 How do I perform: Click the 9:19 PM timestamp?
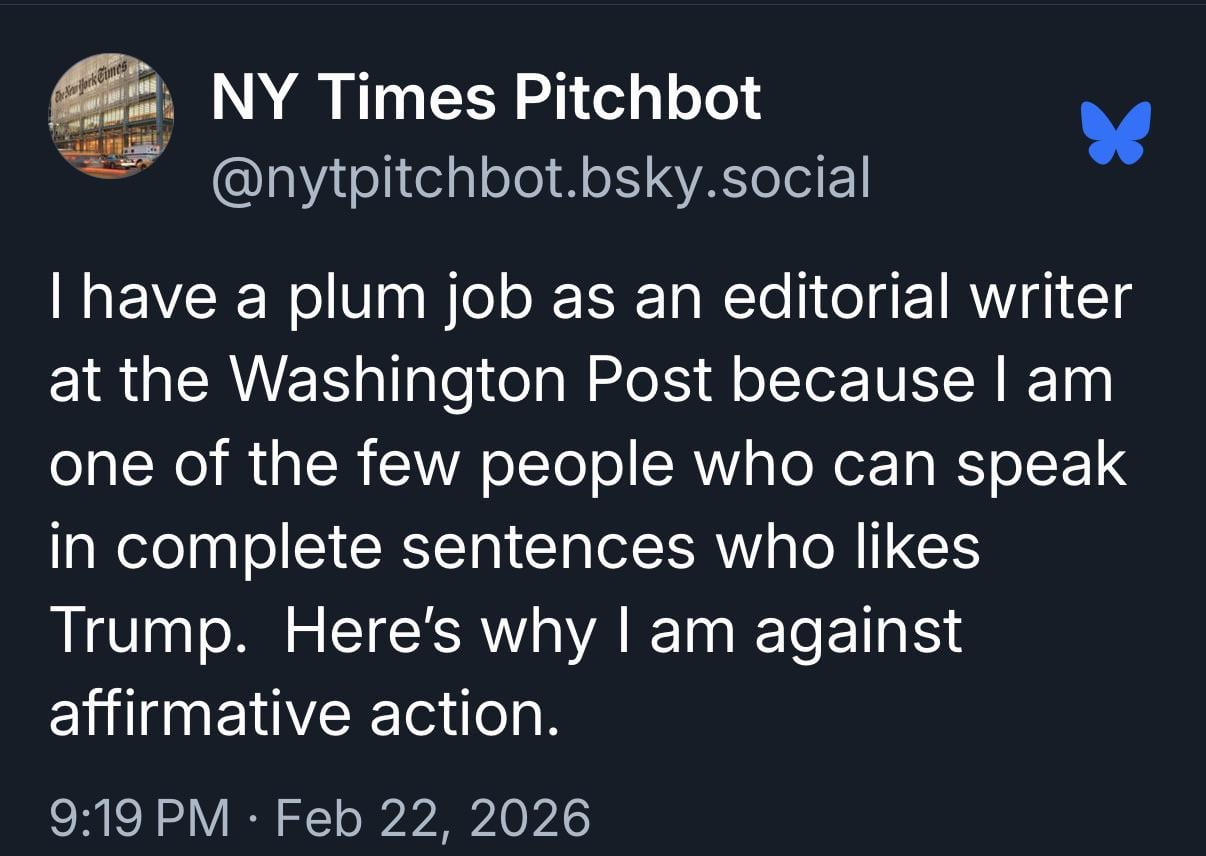pos(139,817)
